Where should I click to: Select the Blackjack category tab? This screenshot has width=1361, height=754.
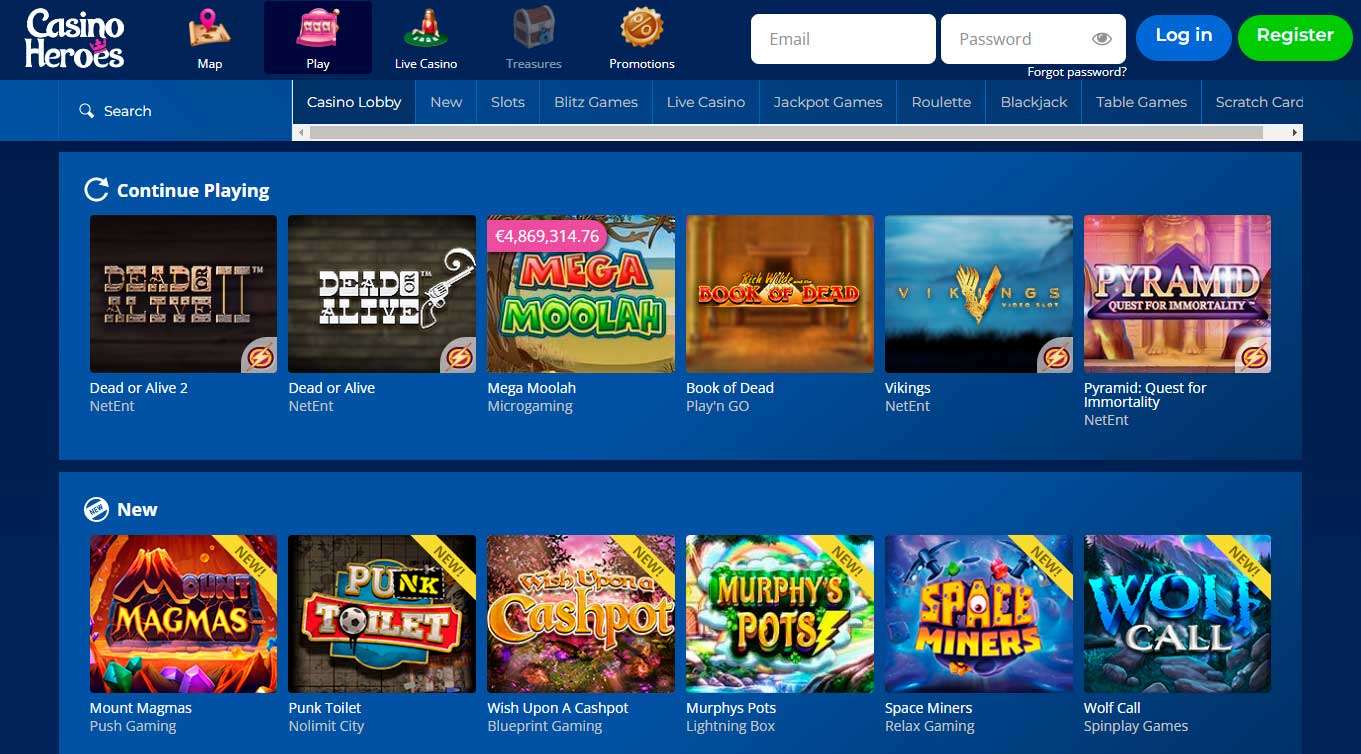(1034, 102)
